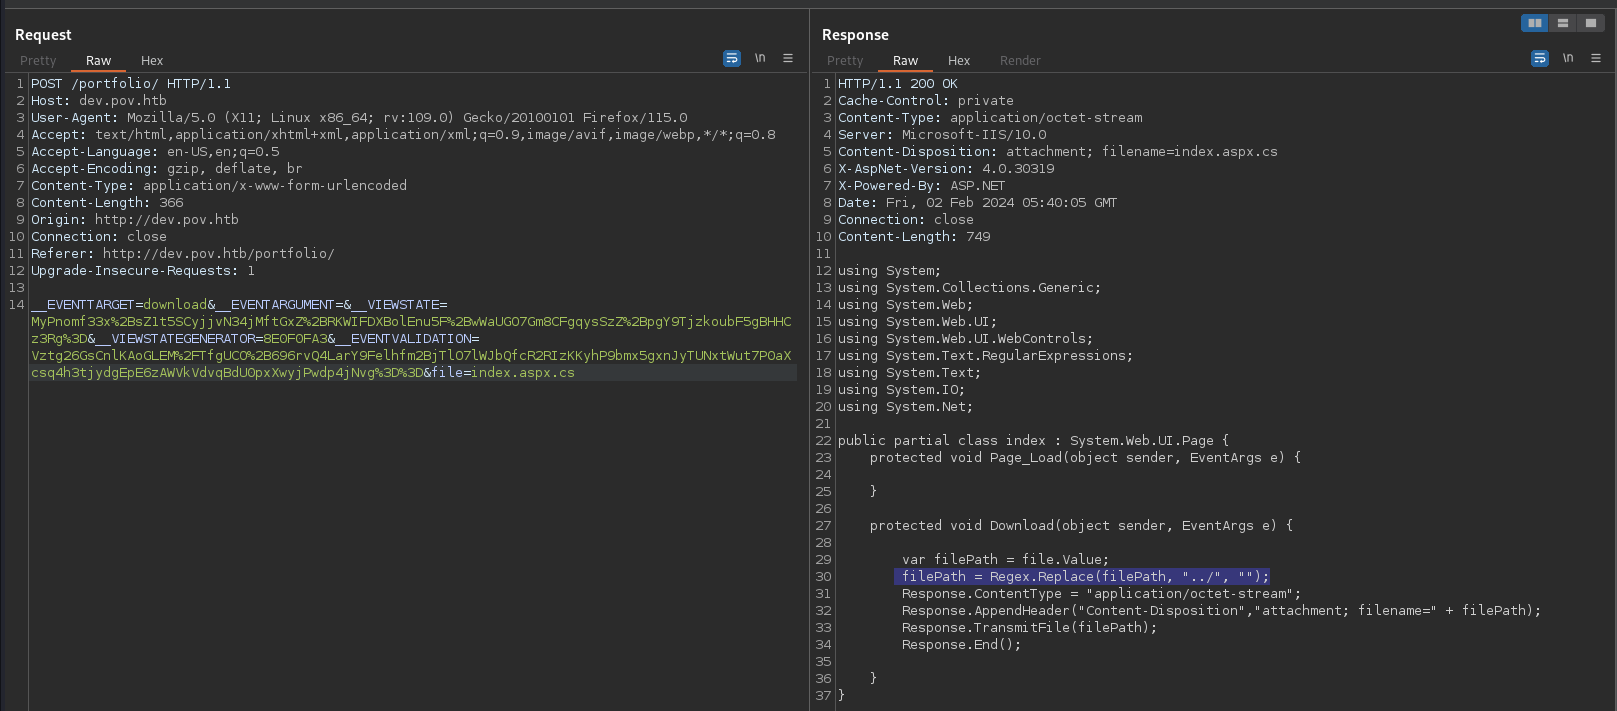Open hamburger options menu in Request panel
Screen dimensions: 1617x711
(x=788, y=59)
